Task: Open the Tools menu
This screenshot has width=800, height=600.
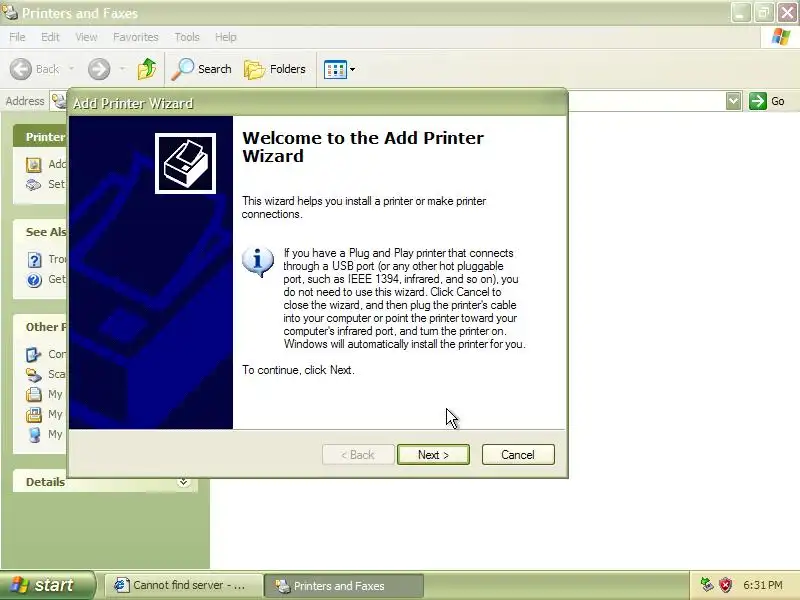Action: [187, 37]
